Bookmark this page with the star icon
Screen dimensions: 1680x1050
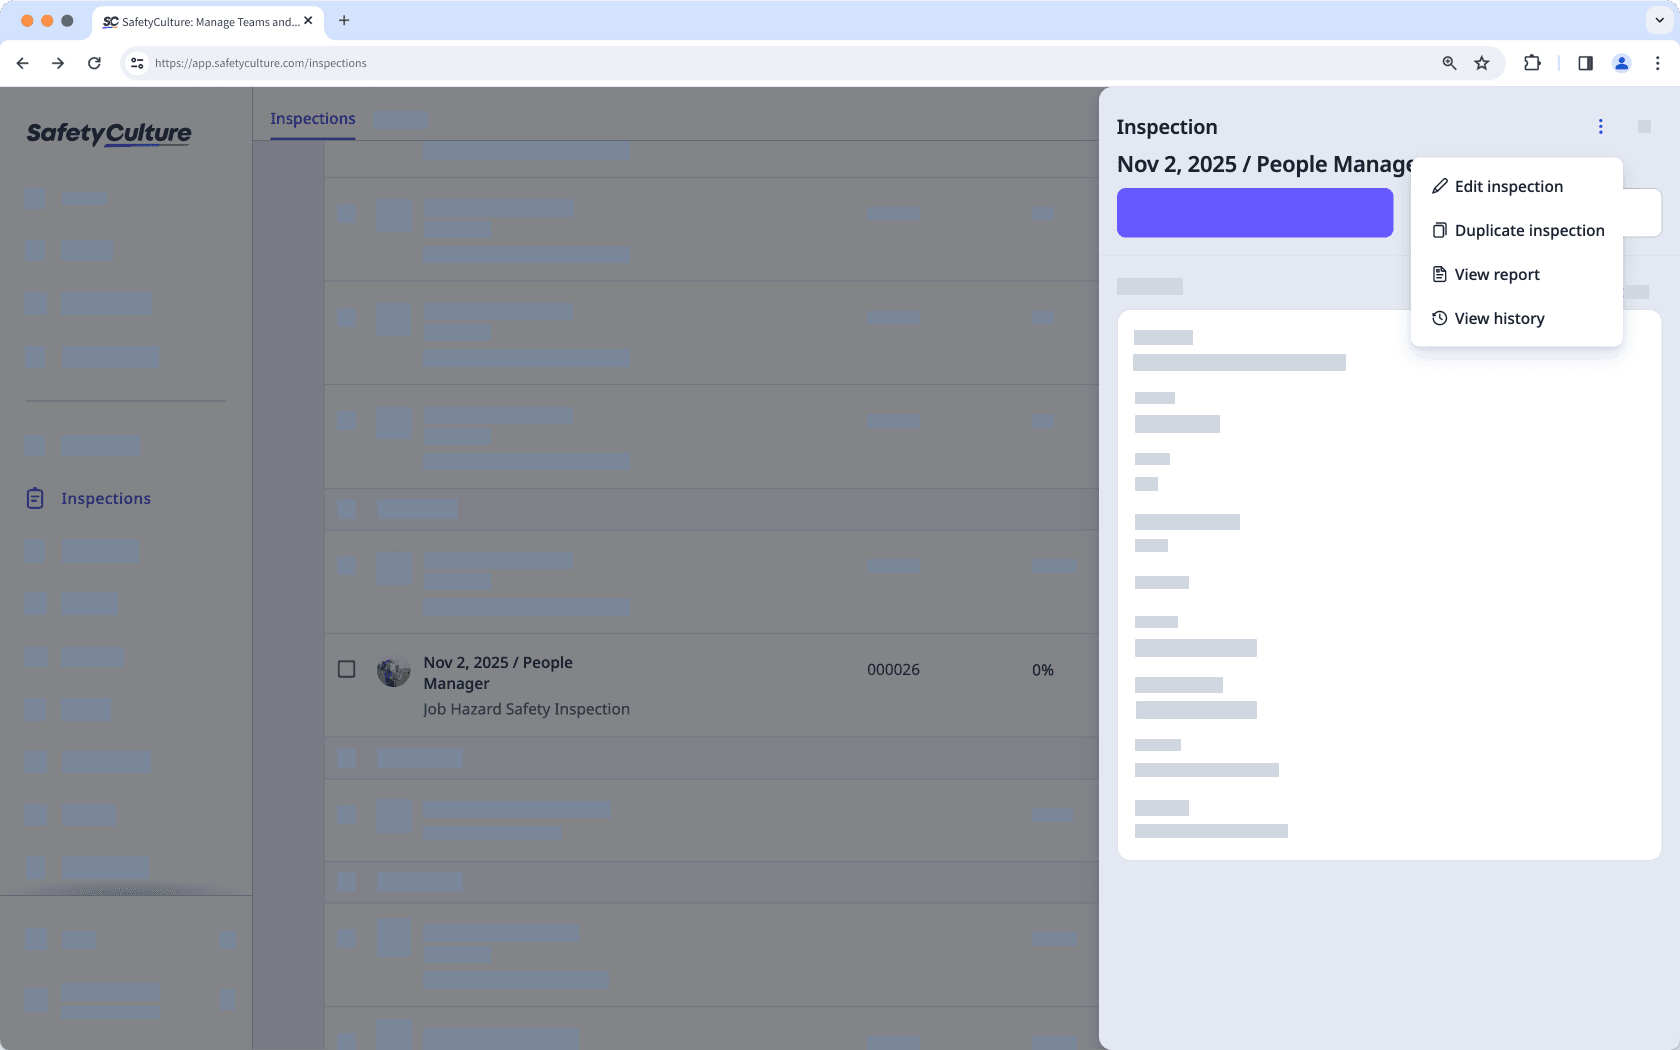[x=1481, y=63]
